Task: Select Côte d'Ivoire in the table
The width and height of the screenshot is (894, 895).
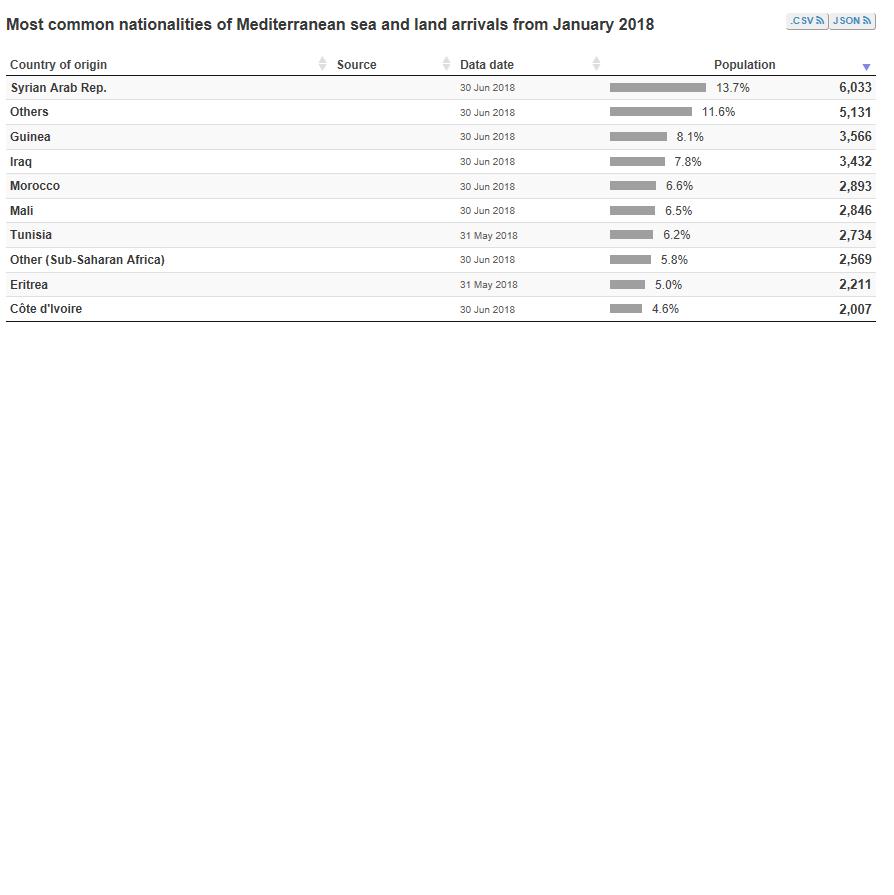Action: (x=46, y=309)
